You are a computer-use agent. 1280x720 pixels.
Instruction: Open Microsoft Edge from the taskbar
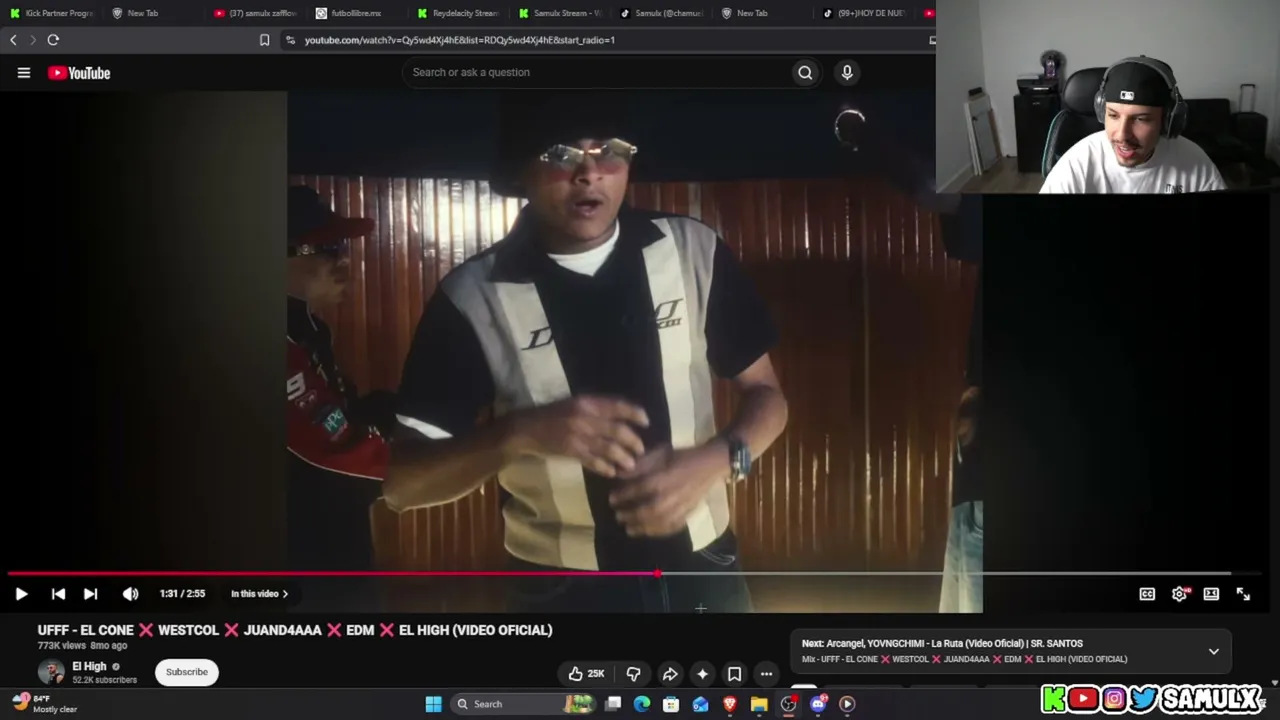click(x=642, y=704)
